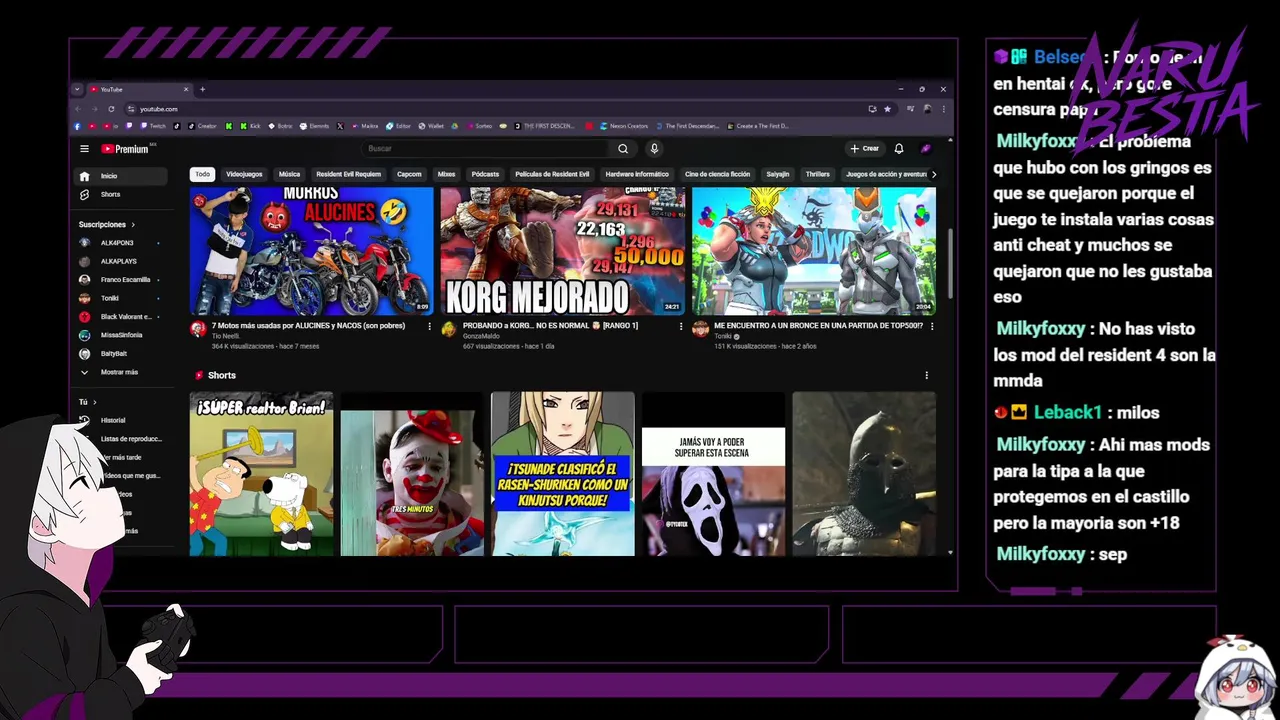
Task: Open the Kick bookmark
Action: (248, 126)
